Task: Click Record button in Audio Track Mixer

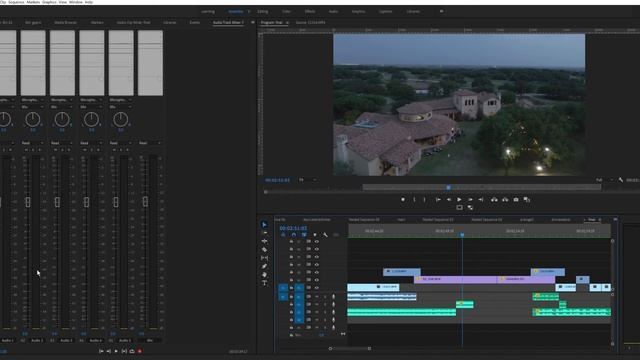Action: point(140,351)
